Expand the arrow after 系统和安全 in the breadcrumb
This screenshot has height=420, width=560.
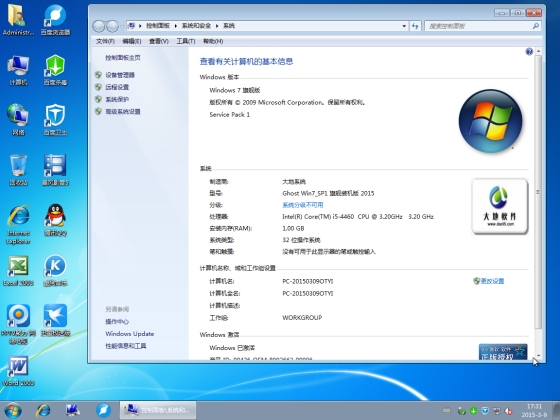pos(217,26)
